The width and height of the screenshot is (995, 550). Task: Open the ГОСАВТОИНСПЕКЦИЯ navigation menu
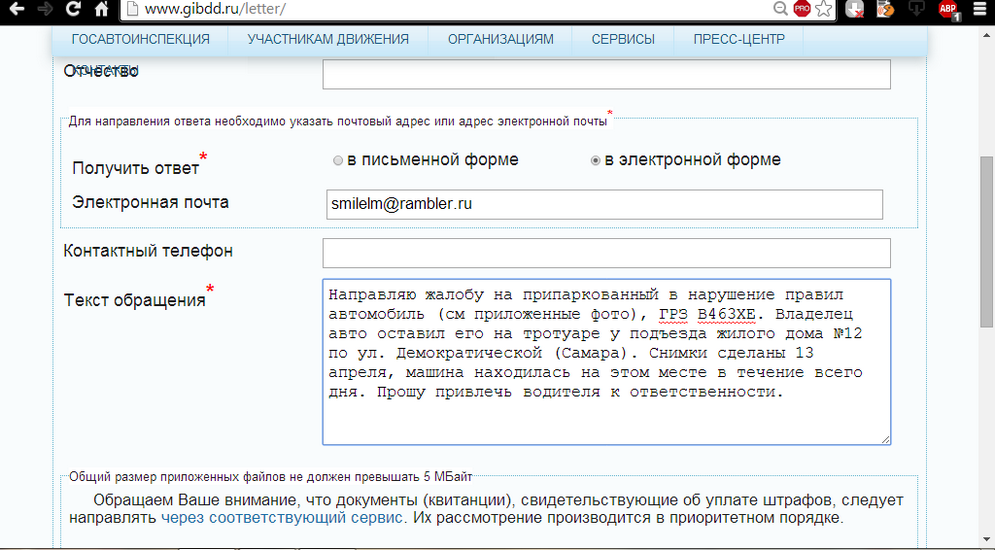tap(141, 40)
